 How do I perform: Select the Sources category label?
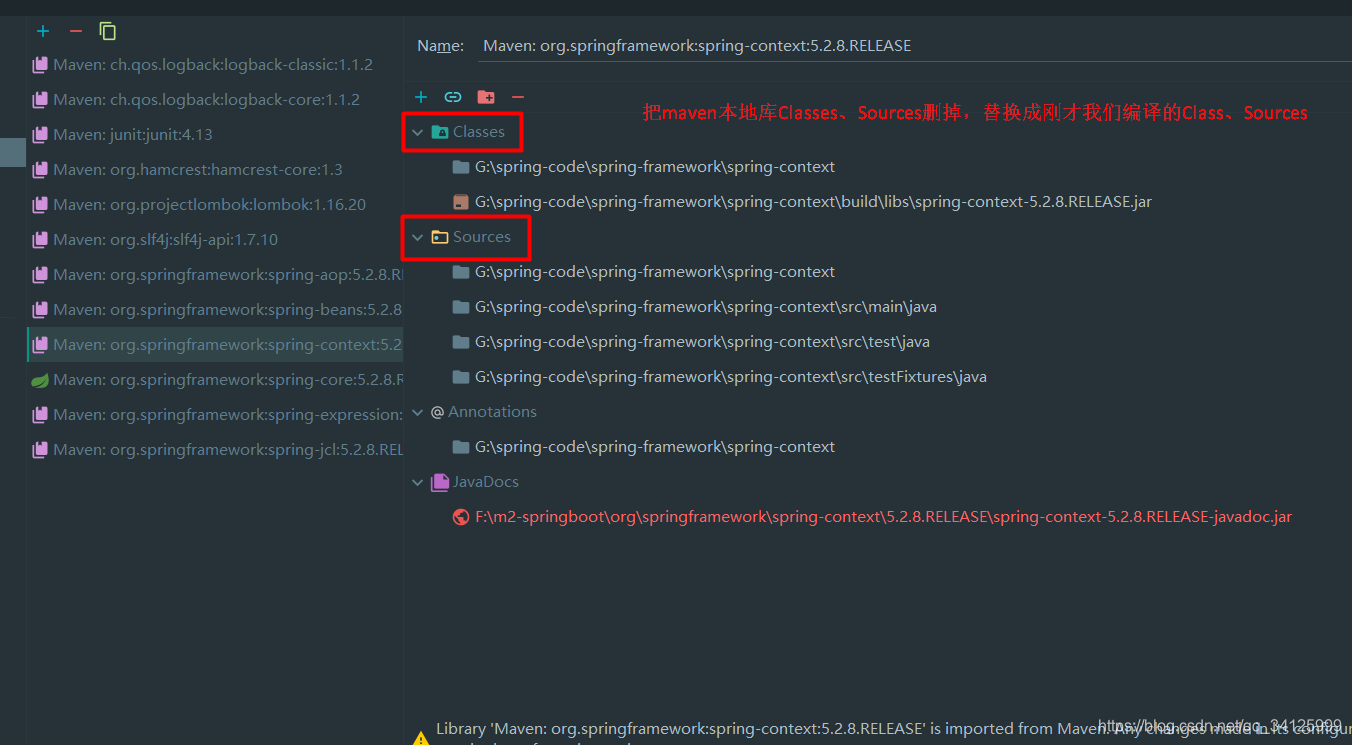coord(482,237)
